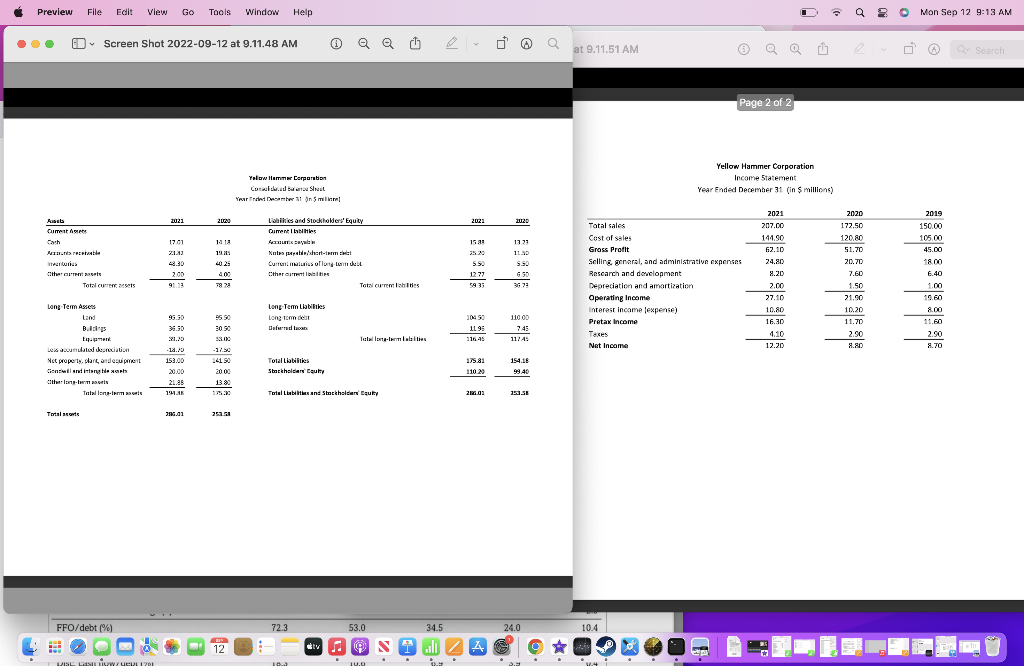The width and height of the screenshot is (1024, 666).
Task: Open the Apple menu
Action: pos(18,12)
